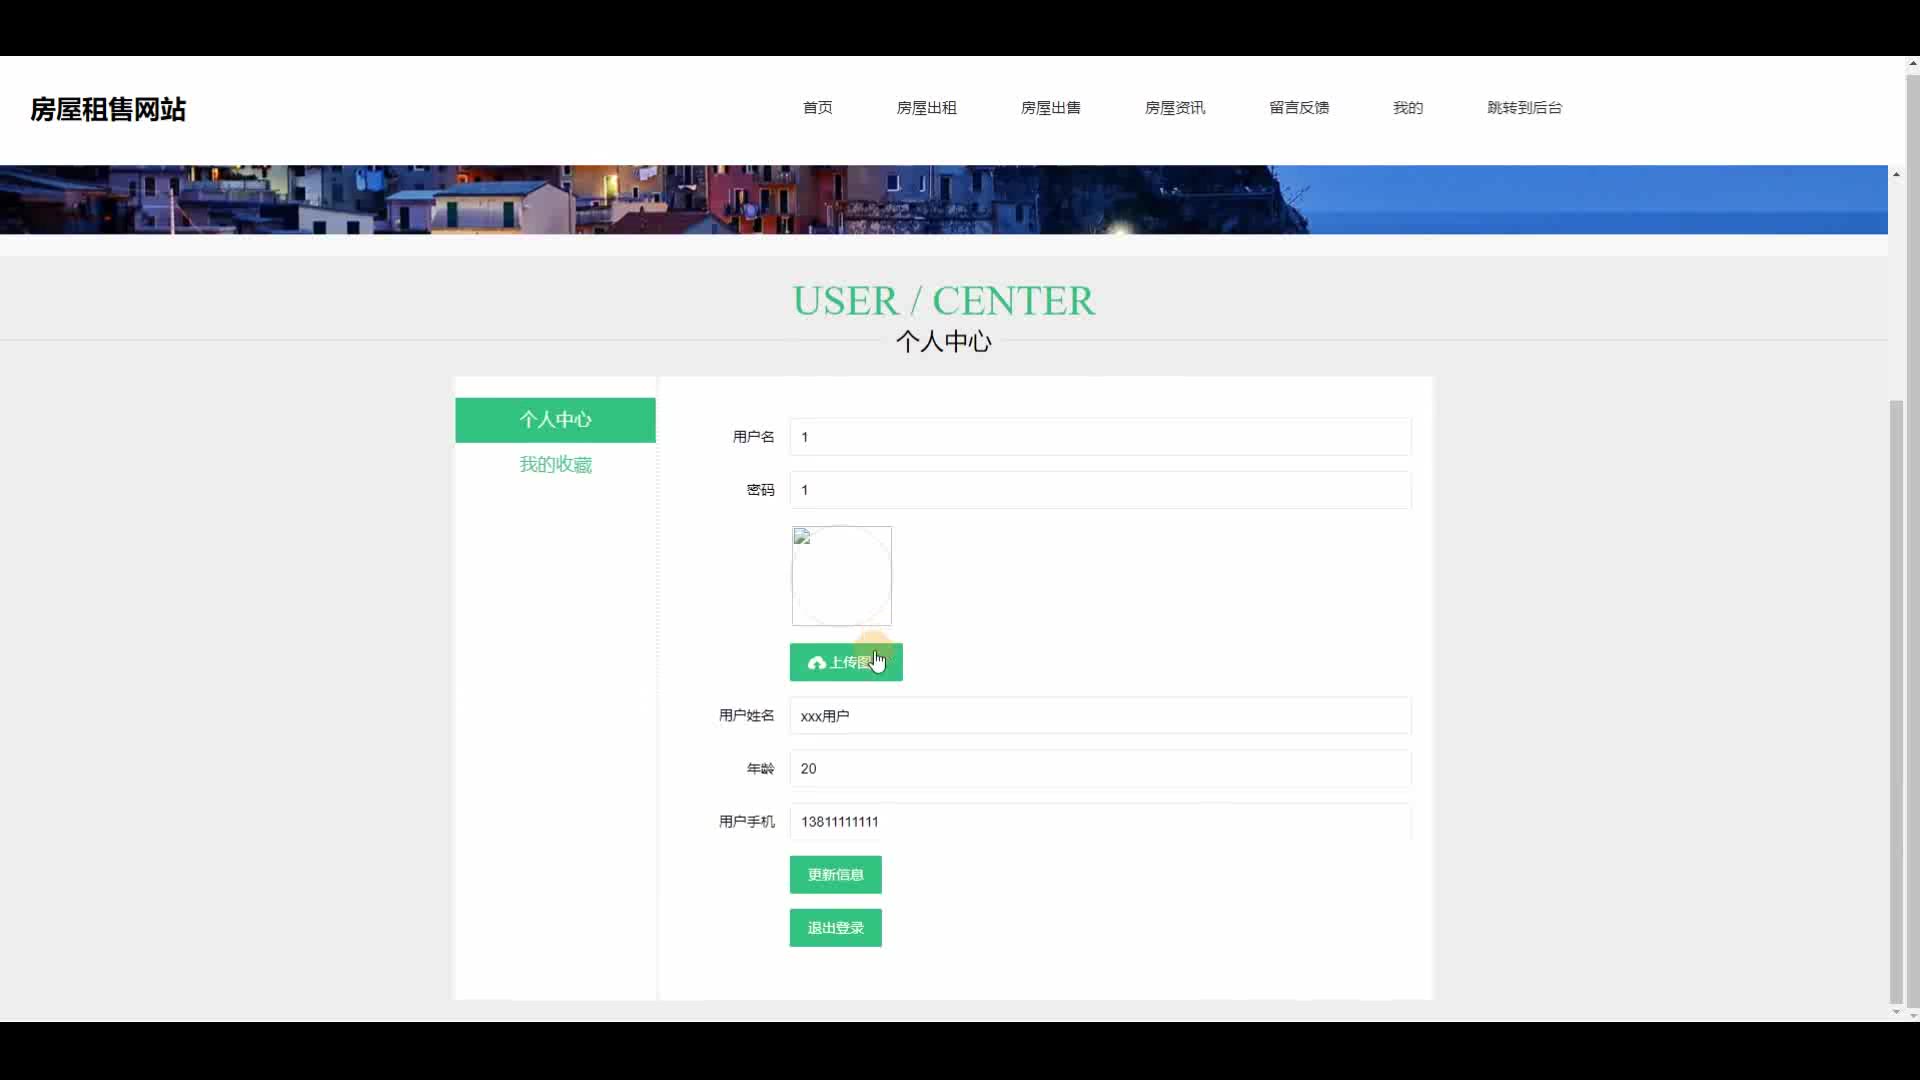Navigate to 房屋资讯 section
Viewport: 1920px width, 1080px height.
coord(1174,108)
